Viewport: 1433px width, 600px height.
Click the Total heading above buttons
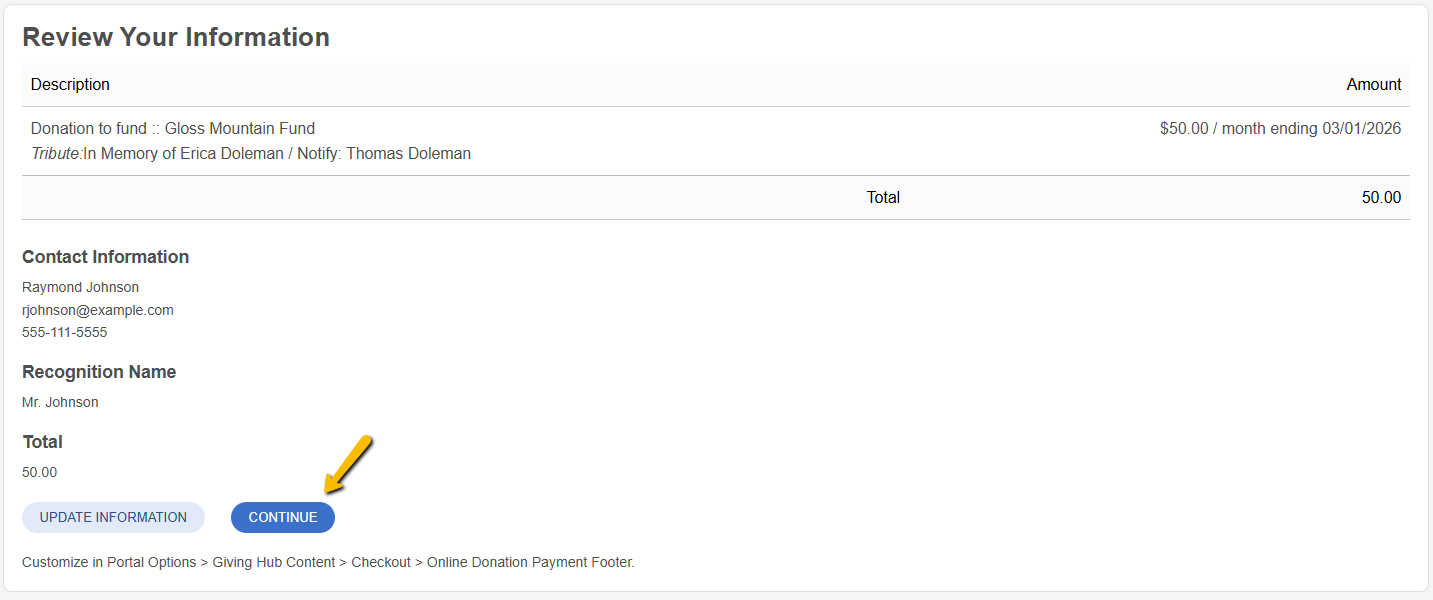tap(42, 442)
